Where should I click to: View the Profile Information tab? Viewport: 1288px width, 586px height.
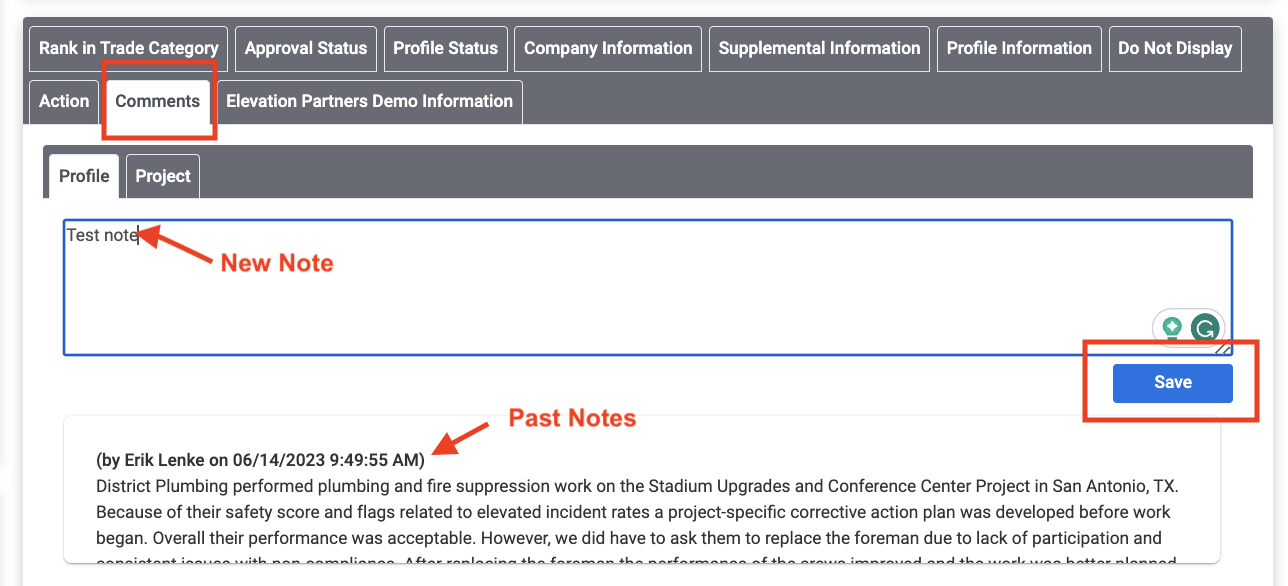1019,48
